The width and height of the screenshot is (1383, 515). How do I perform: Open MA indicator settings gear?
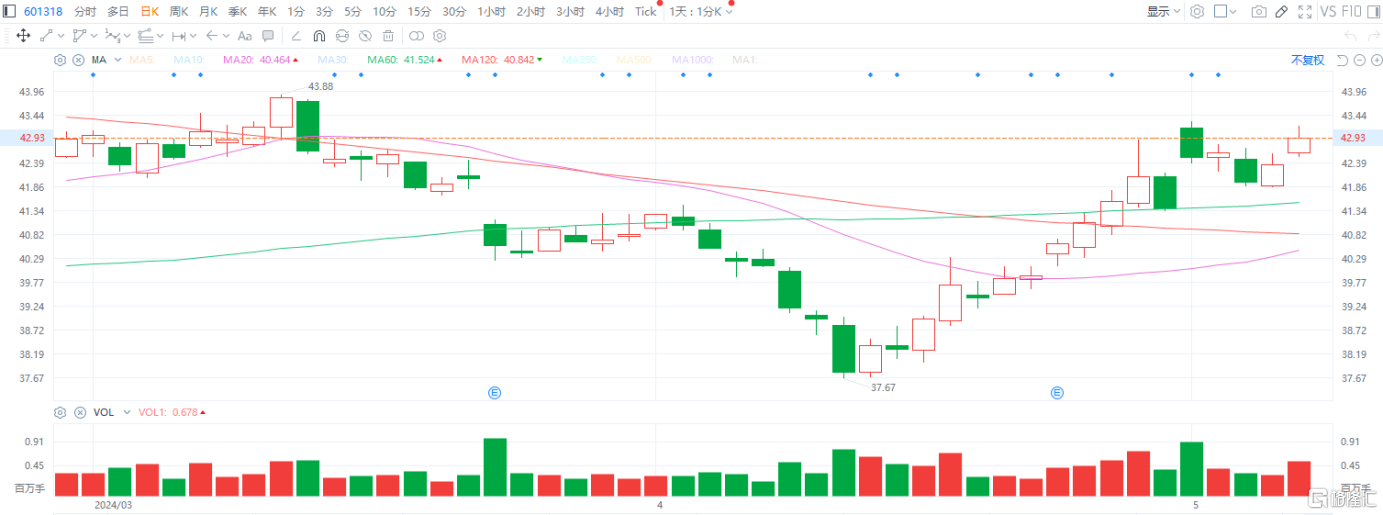click(60, 60)
